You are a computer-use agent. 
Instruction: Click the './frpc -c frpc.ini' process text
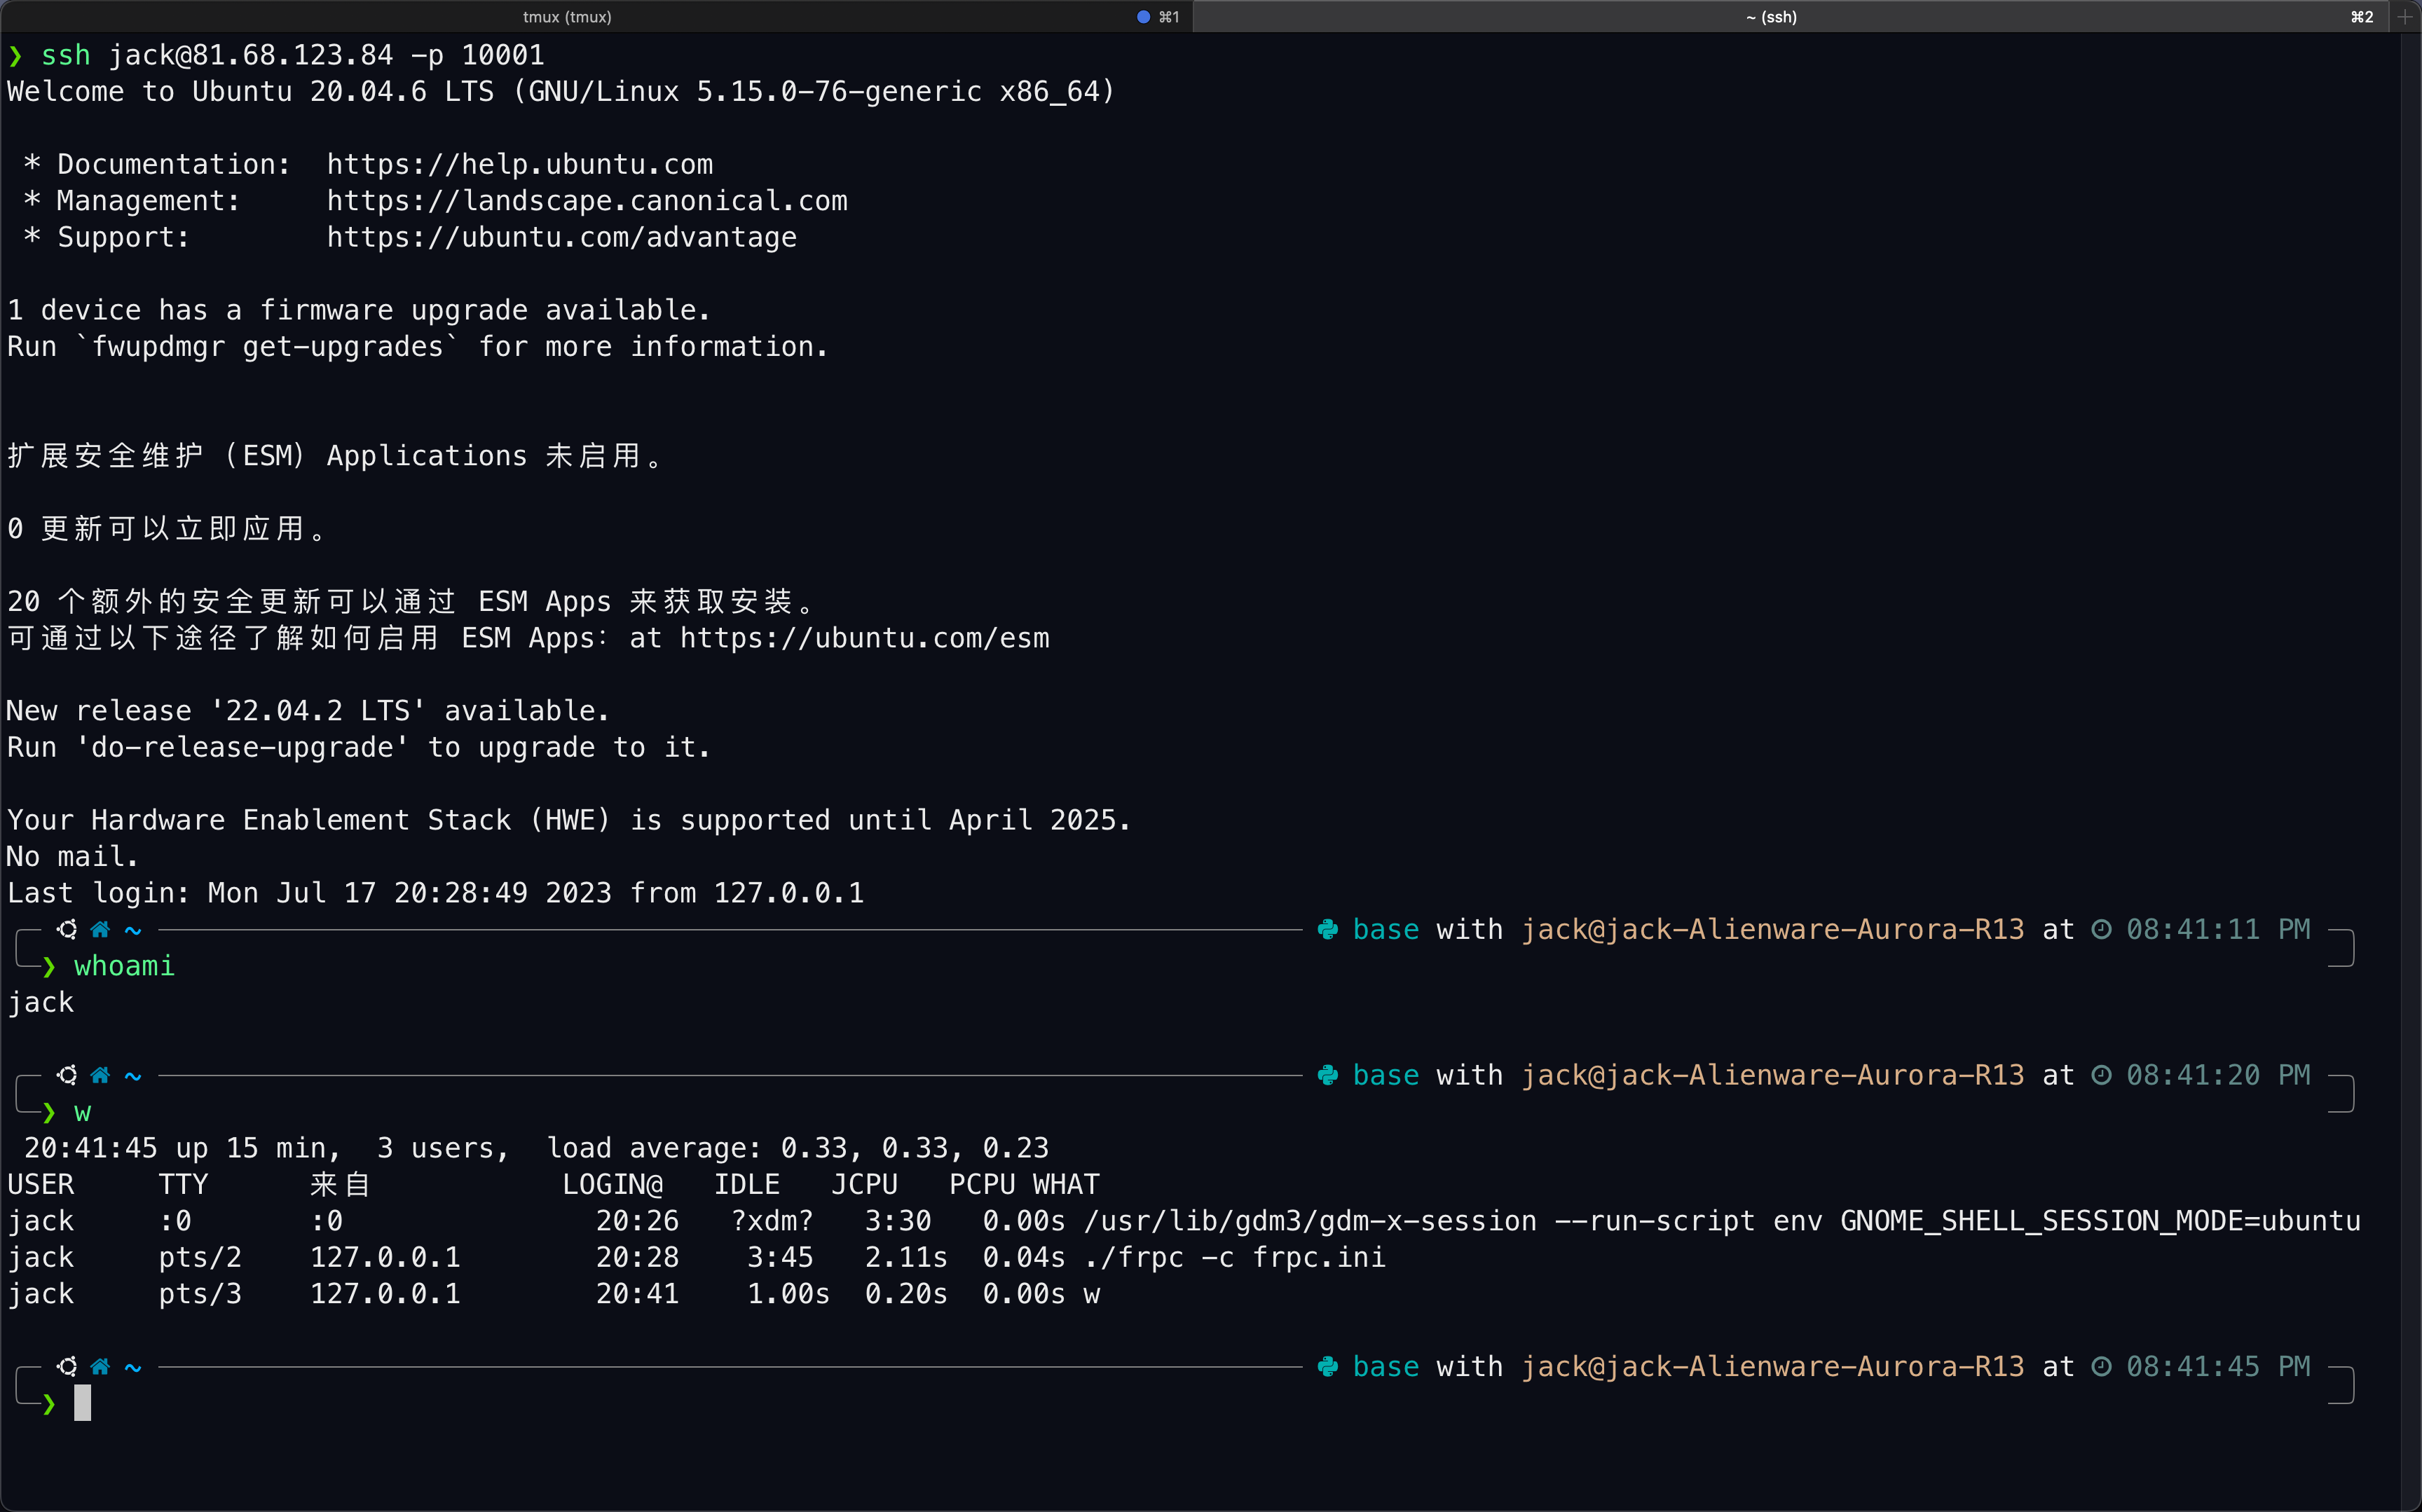[x=1235, y=1257]
